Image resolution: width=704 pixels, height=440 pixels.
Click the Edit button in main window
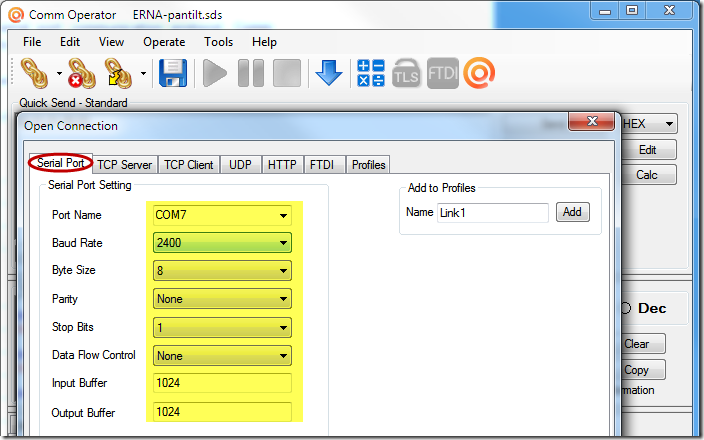coord(648,150)
